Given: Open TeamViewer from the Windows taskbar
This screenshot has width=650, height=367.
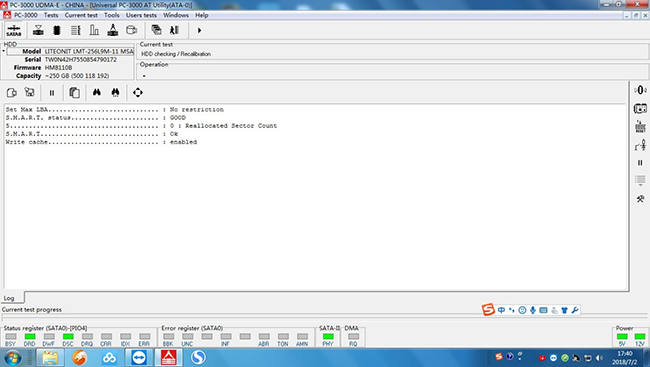Looking at the screenshot, I should click(139, 357).
